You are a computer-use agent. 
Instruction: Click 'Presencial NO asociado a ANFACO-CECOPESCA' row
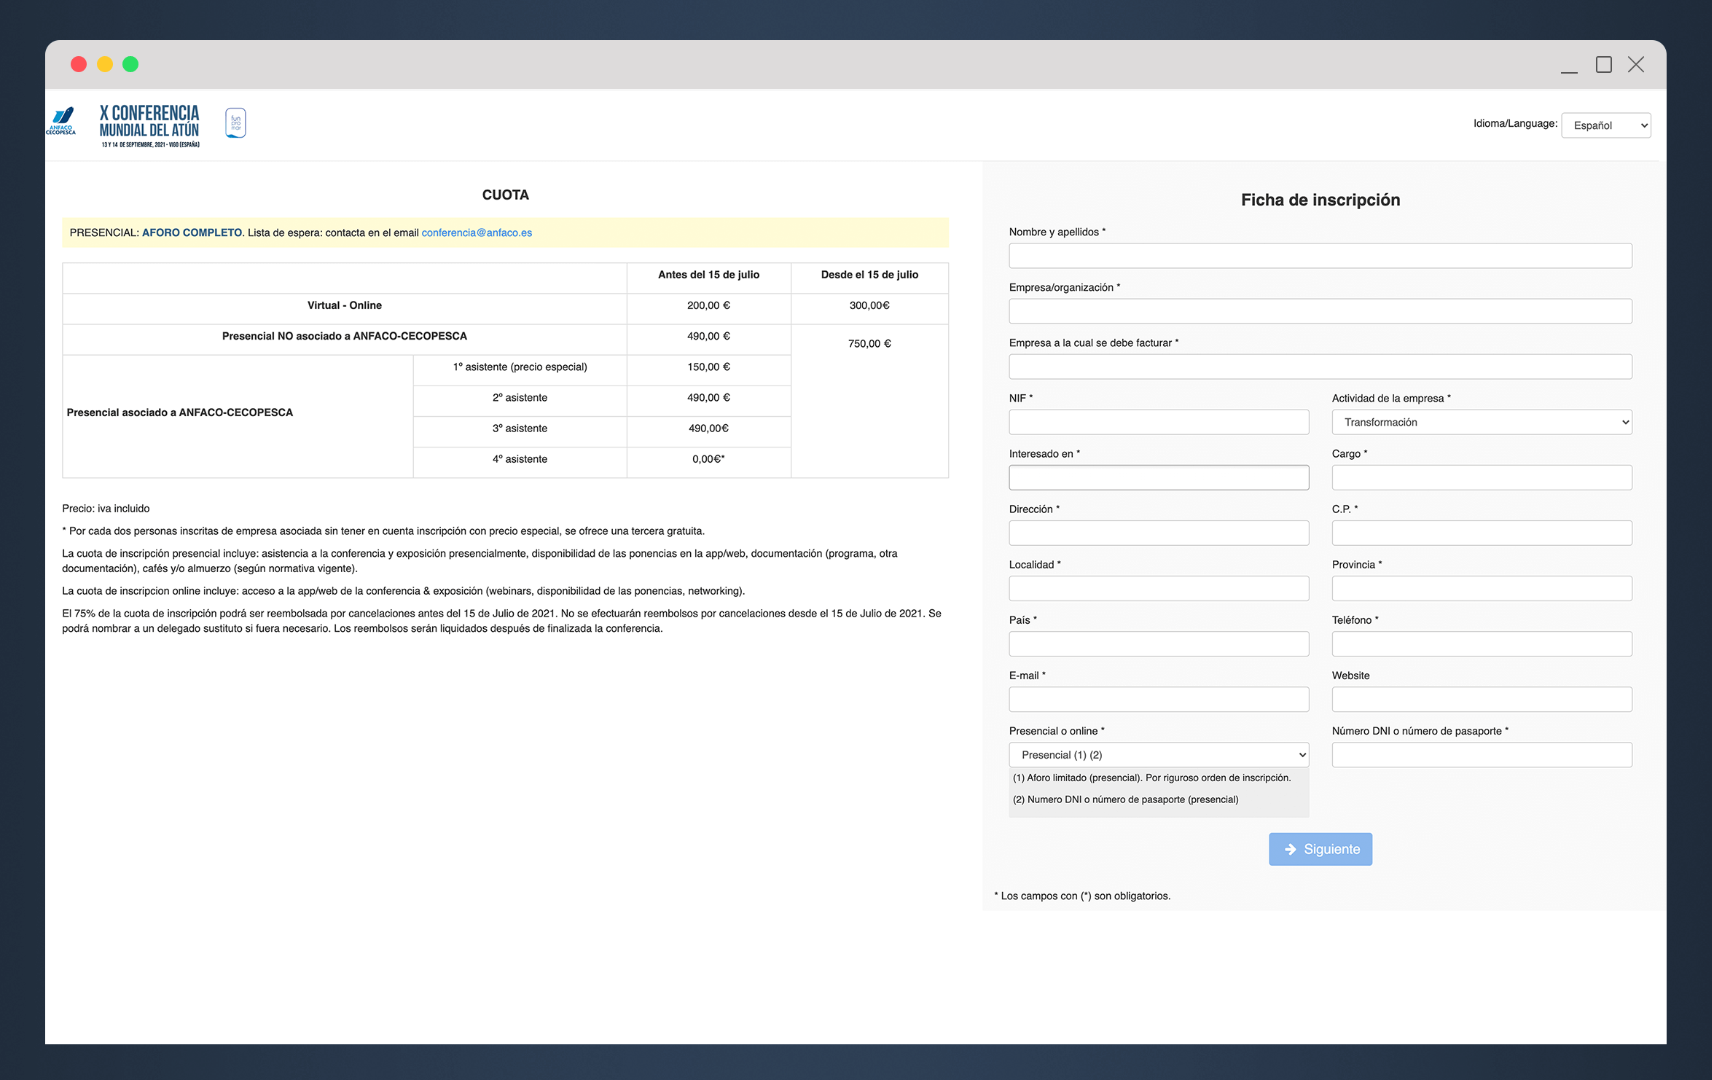345,337
